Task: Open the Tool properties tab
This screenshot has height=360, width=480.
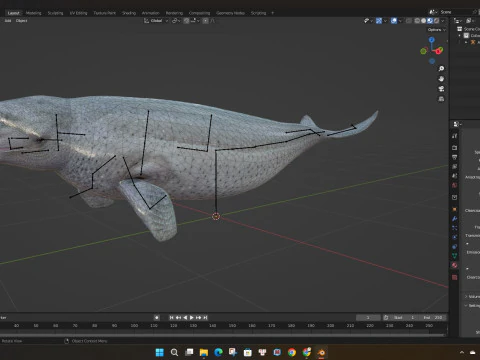Action: (454, 136)
